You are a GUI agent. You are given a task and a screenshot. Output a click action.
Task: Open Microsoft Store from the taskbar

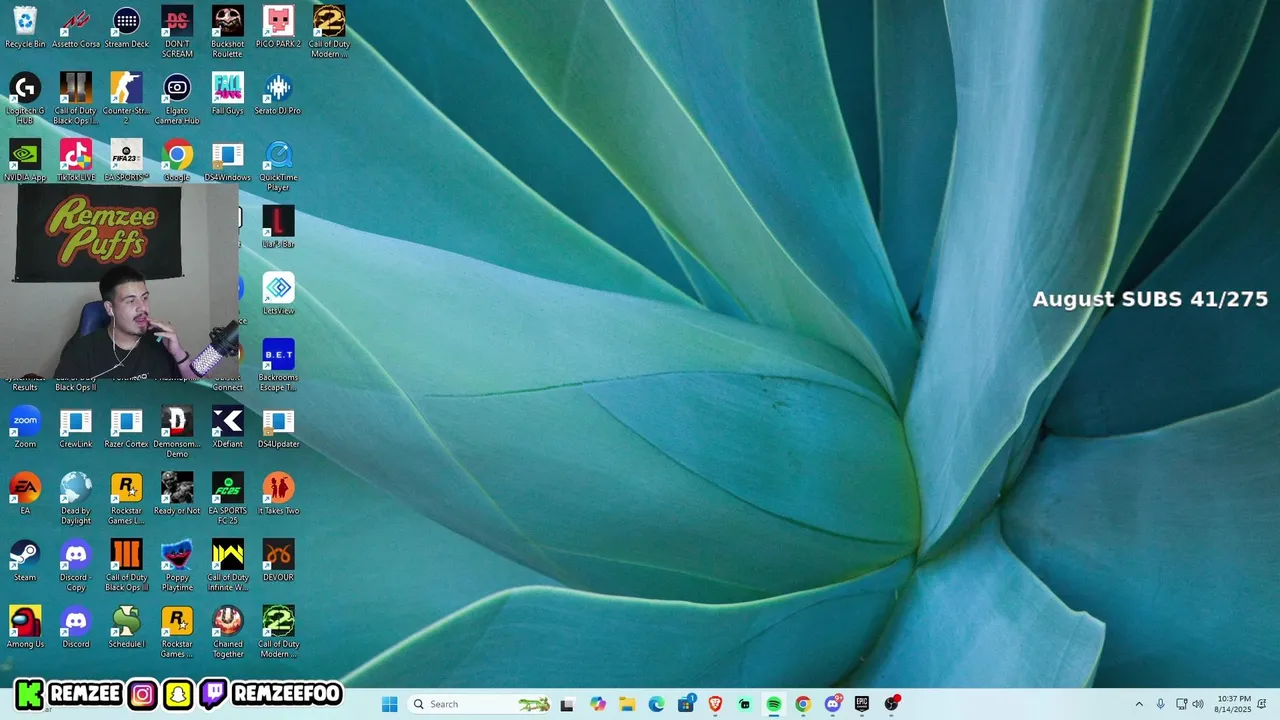coord(686,704)
